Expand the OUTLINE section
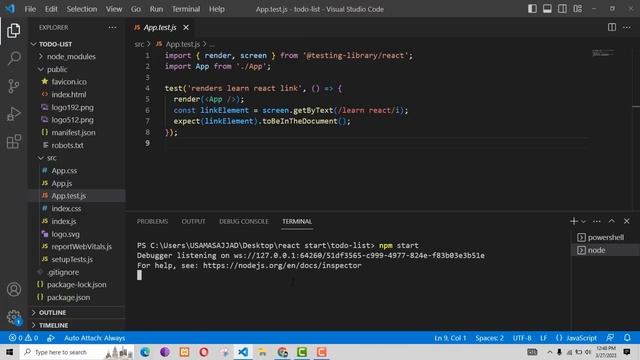The width and height of the screenshot is (640, 360). pos(77,312)
